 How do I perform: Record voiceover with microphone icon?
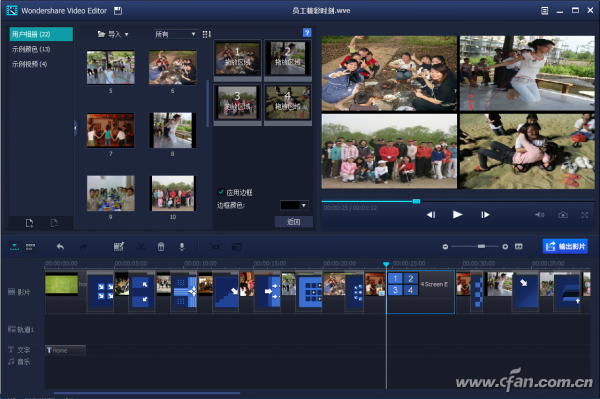[x=182, y=247]
